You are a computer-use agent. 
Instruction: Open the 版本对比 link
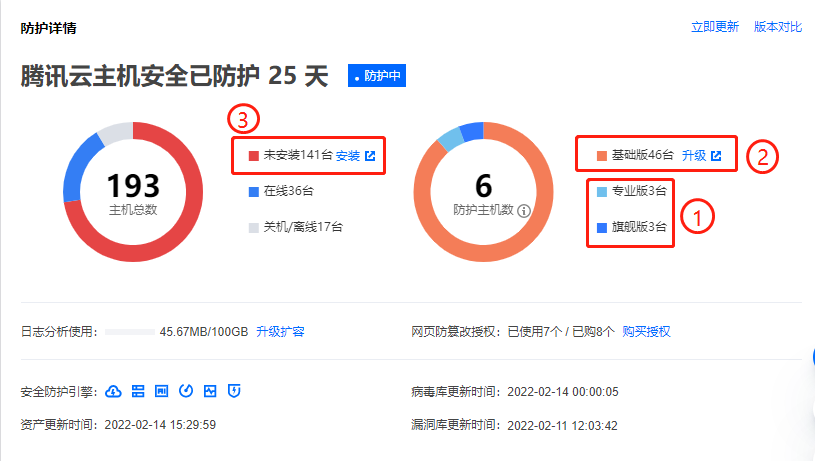pos(778,27)
